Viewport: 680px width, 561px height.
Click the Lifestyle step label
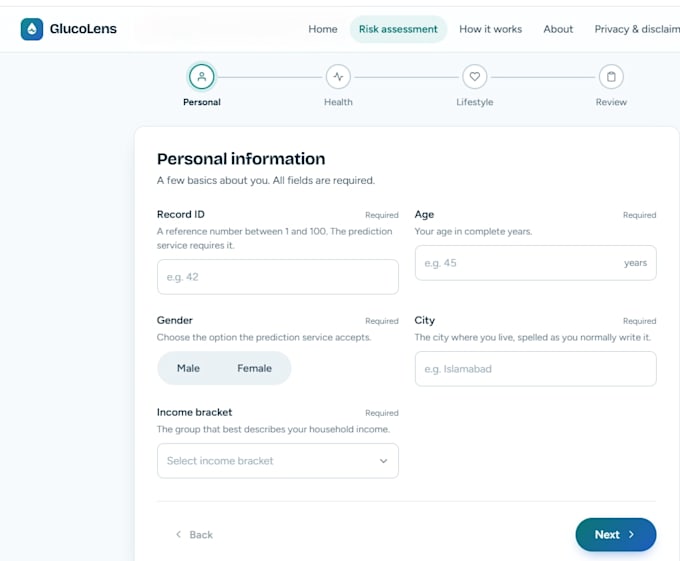(x=475, y=102)
